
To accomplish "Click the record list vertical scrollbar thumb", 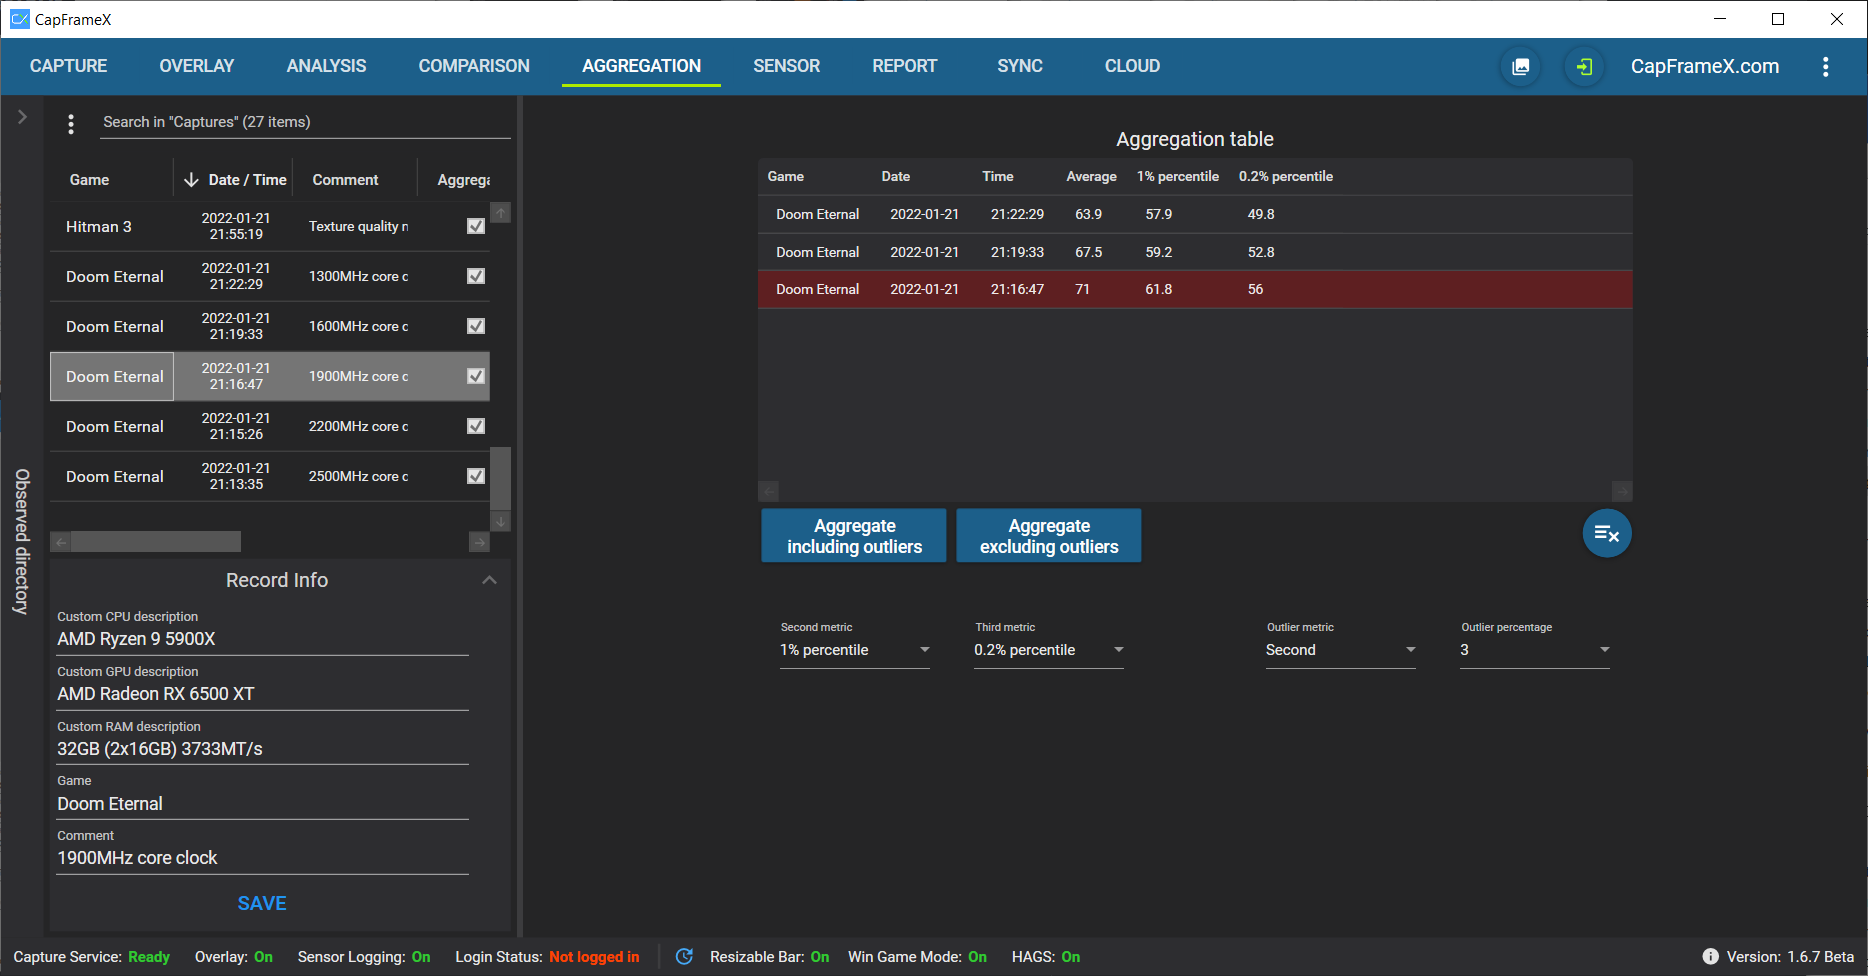I will click(x=501, y=478).
